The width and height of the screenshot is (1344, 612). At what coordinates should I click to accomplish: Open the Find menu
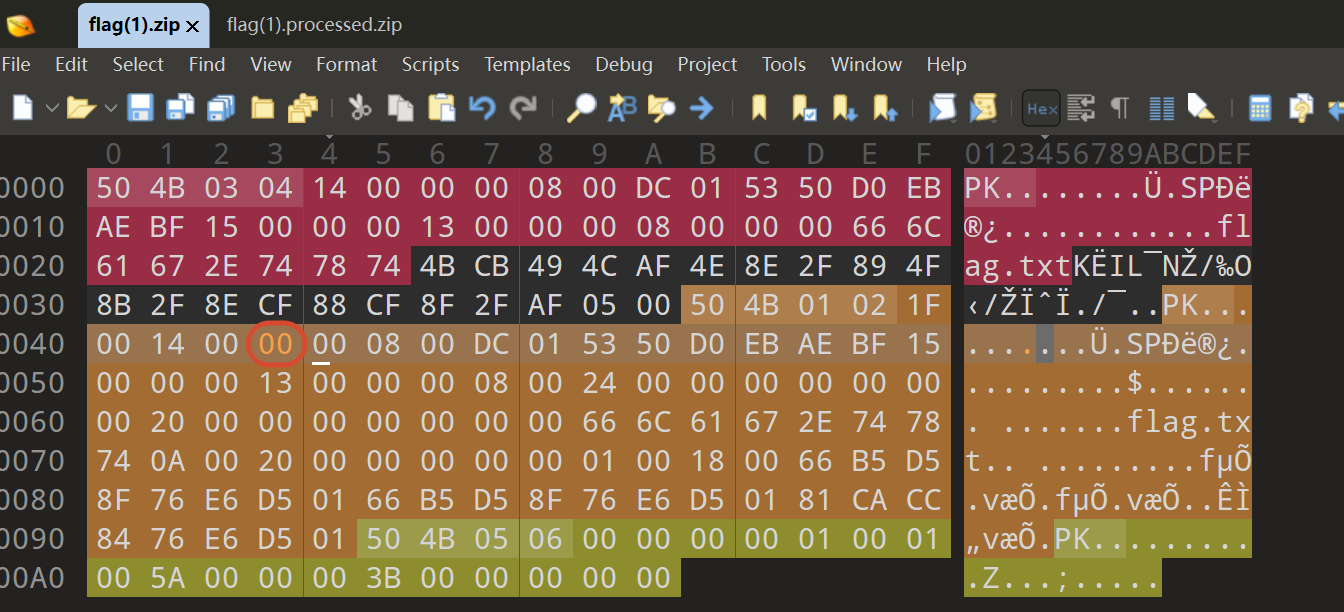pyautogui.click(x=207, y=64)
